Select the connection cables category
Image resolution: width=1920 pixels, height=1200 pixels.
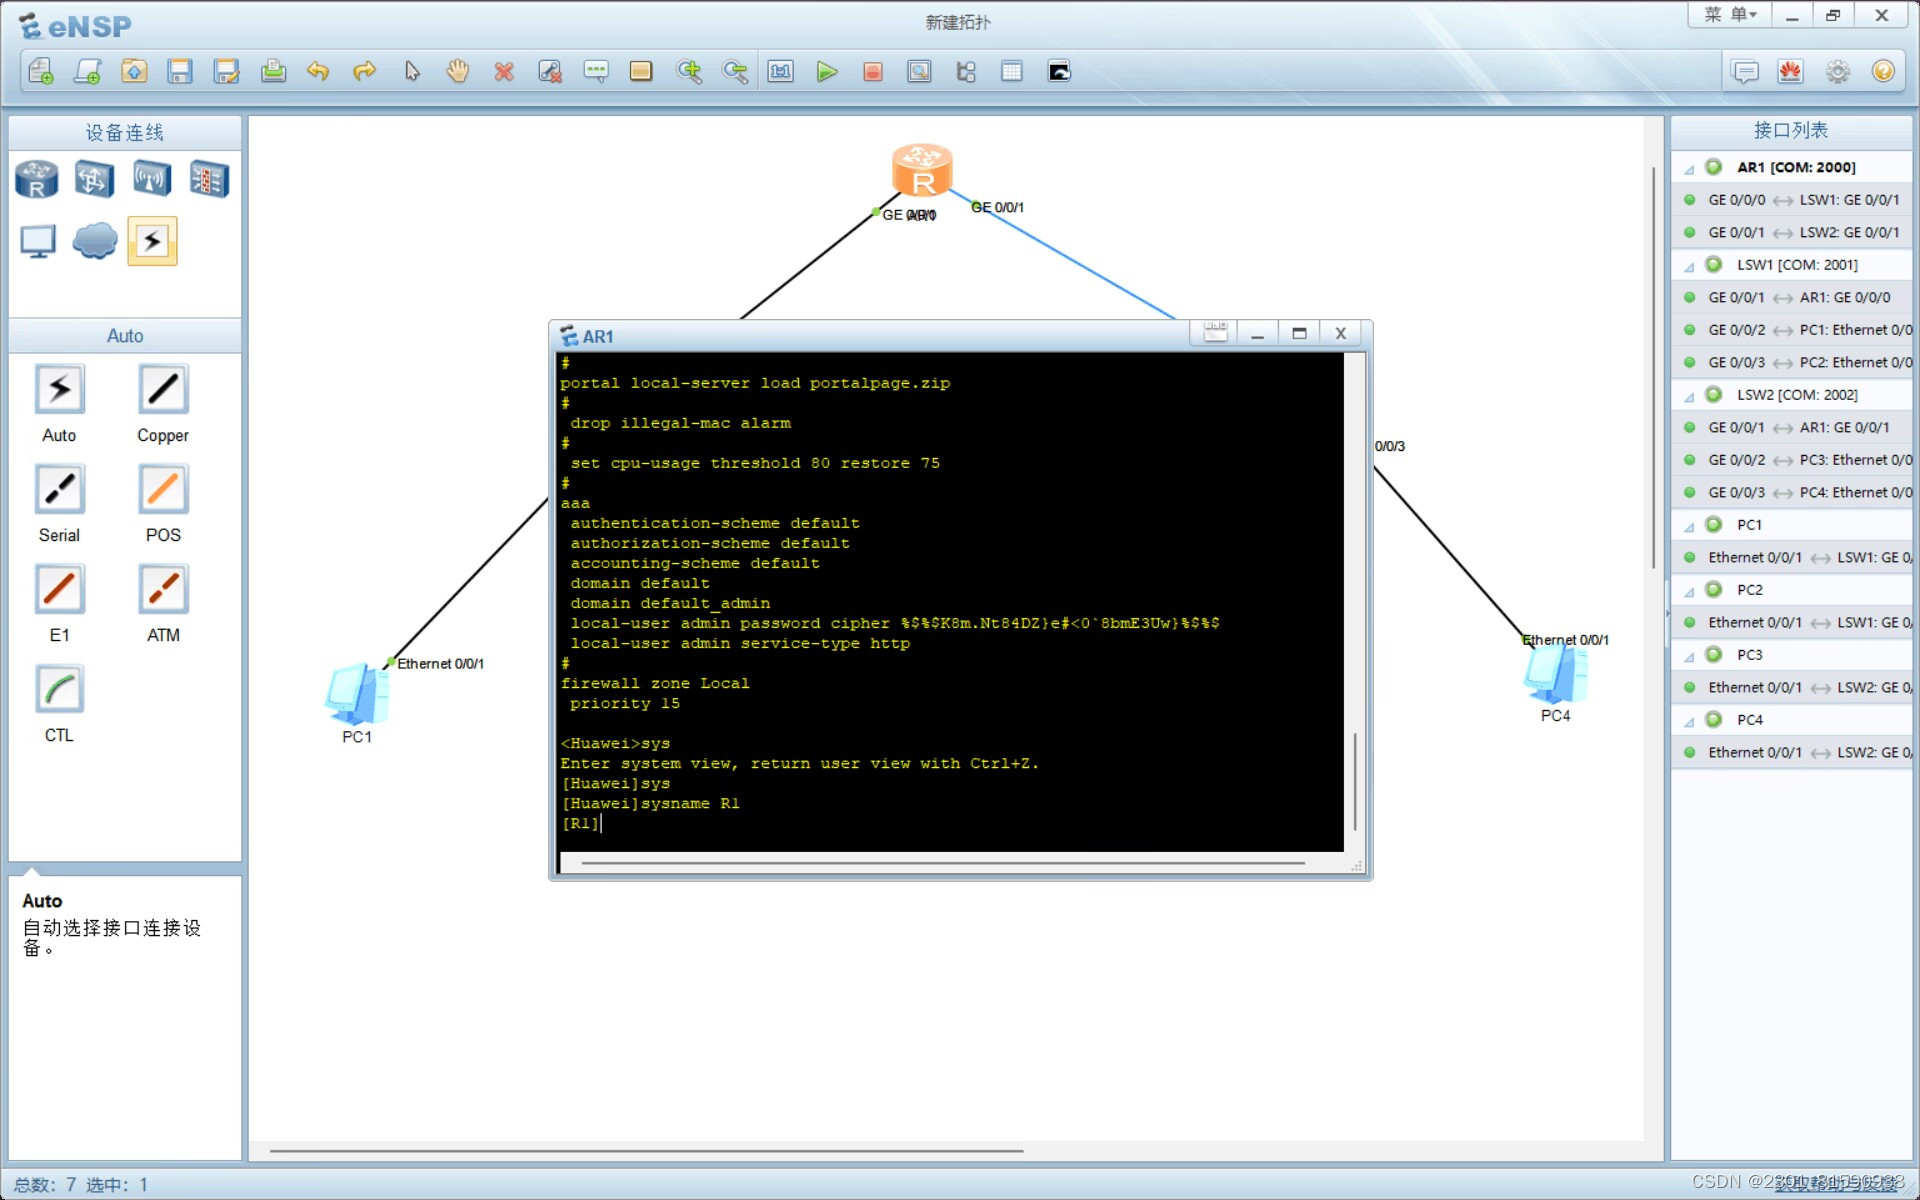point(152,241)
